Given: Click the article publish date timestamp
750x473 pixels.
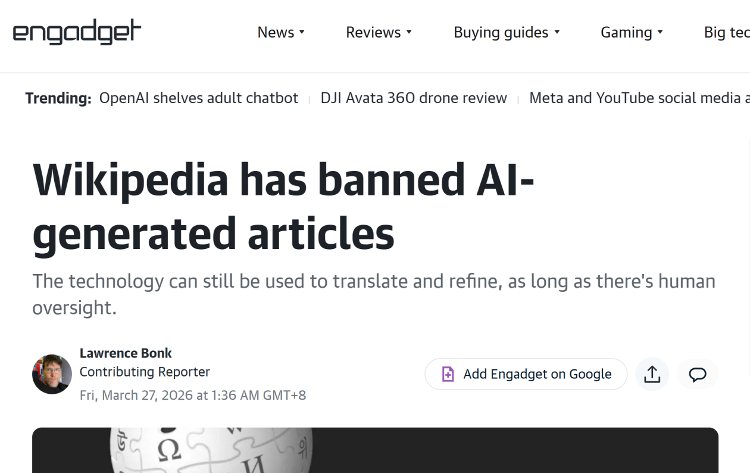Looking at the screenshot, I should point(192,395).
